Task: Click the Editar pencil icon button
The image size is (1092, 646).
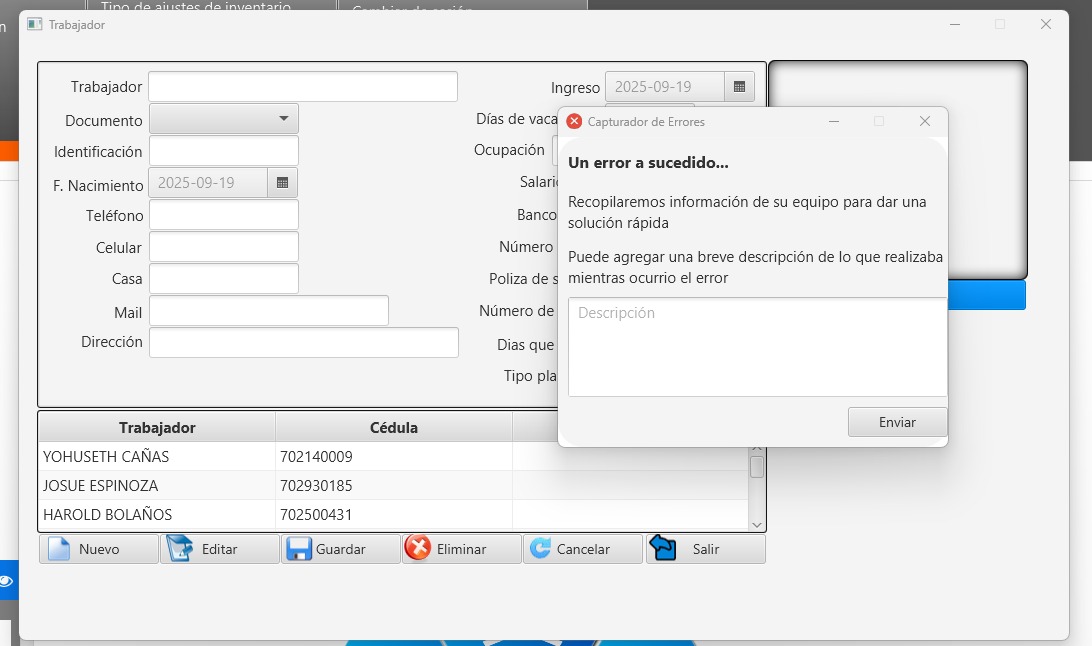Action: coord(220,549)
